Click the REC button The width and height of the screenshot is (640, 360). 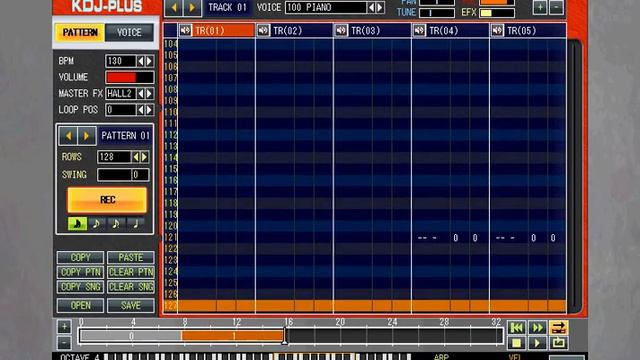(x=107, y=200)
